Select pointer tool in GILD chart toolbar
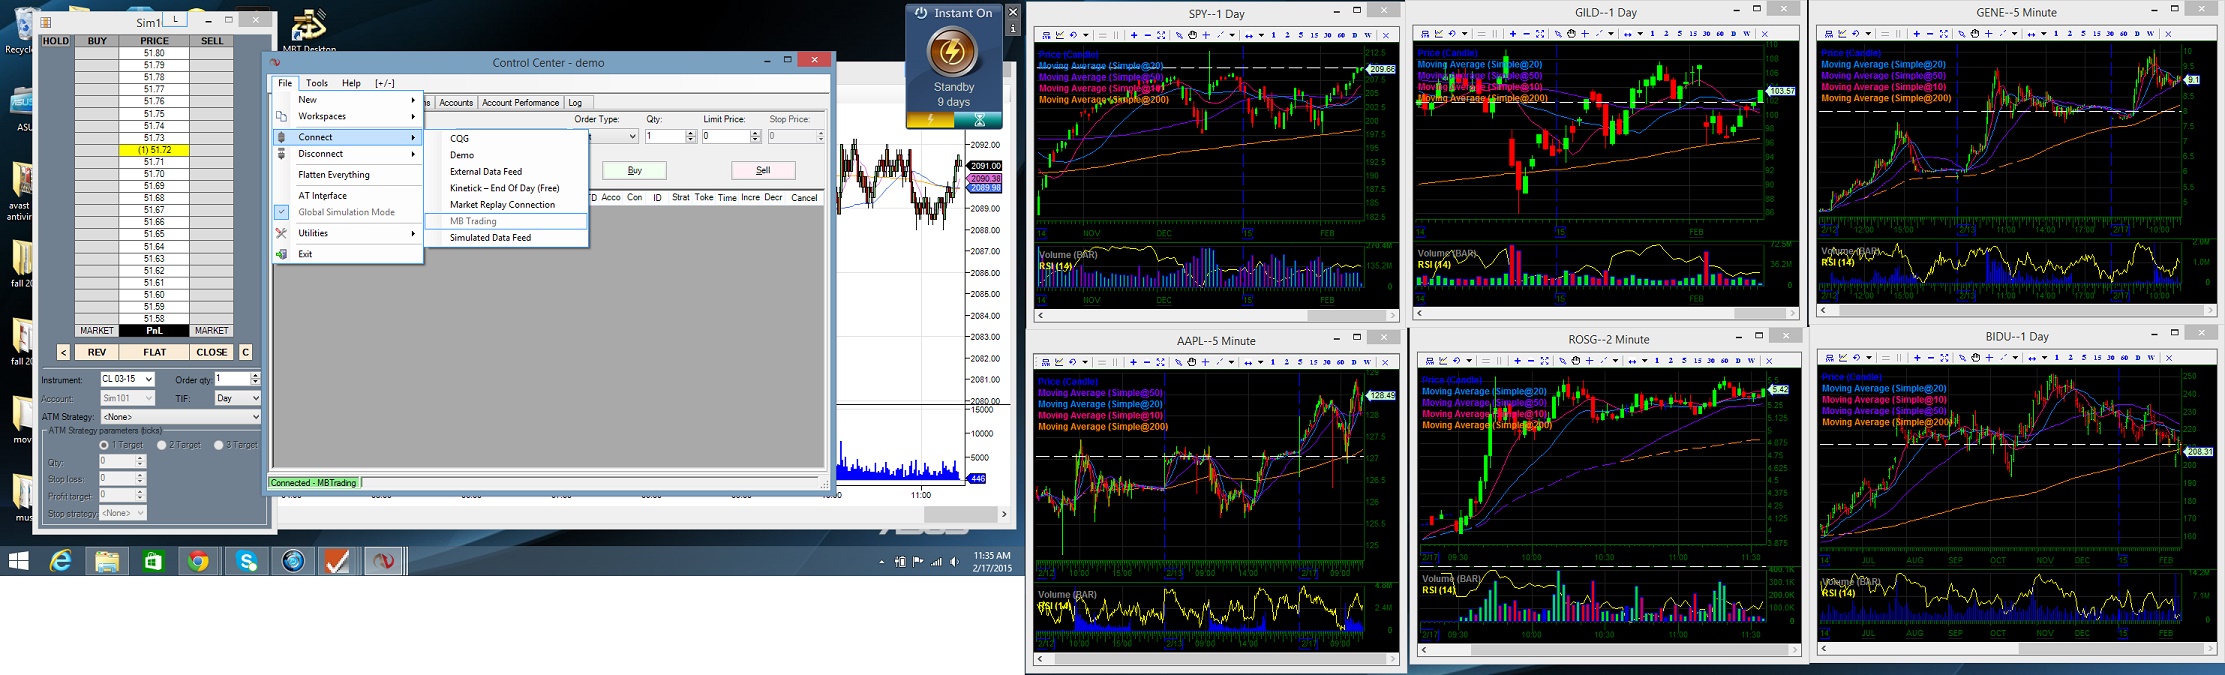2225x675 pixels. point(1558,34)
